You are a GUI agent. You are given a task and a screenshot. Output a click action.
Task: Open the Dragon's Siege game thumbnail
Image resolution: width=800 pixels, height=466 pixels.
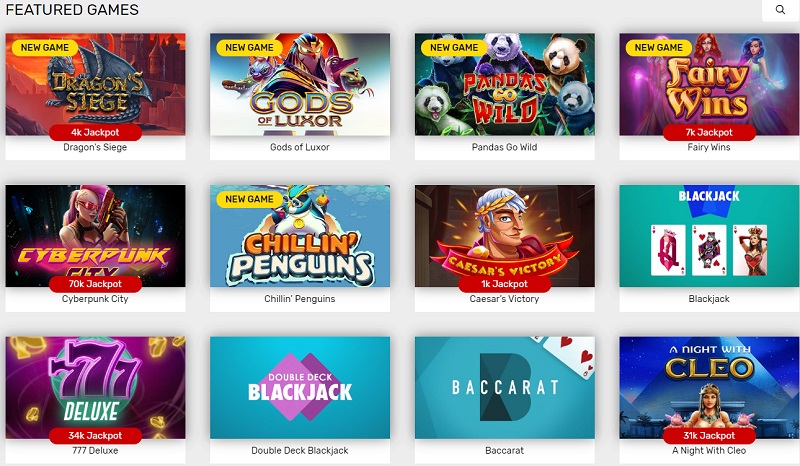[95, 84]
